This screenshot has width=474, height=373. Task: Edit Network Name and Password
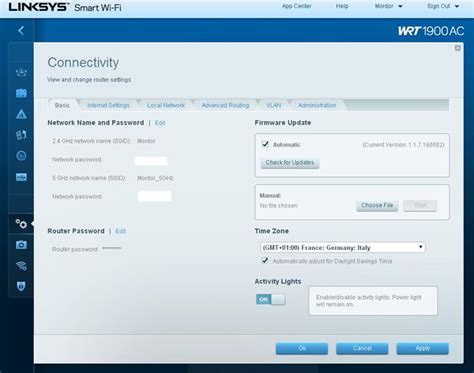tap(160, 123)
